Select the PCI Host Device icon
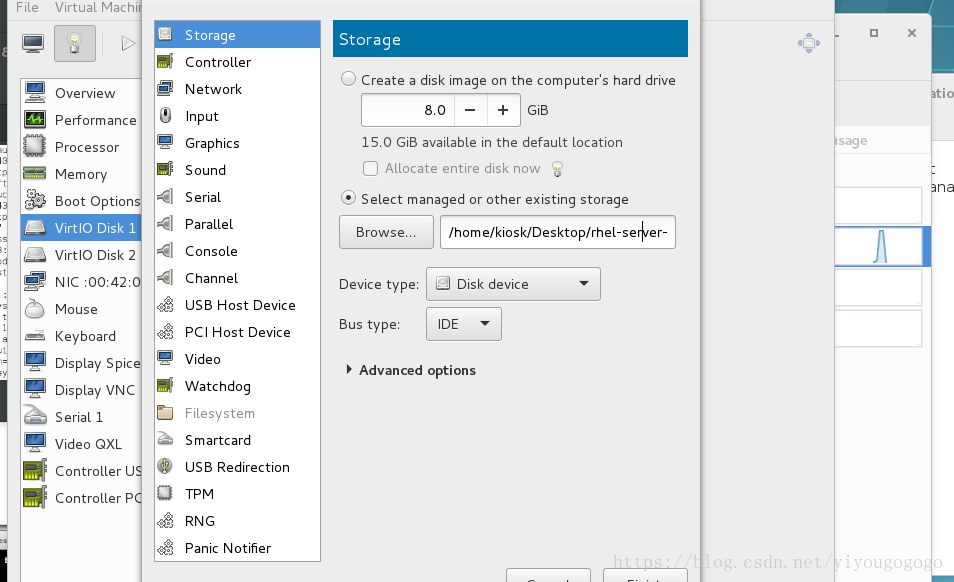The height and width of the screenshot is (582, 954). [165, 331]
